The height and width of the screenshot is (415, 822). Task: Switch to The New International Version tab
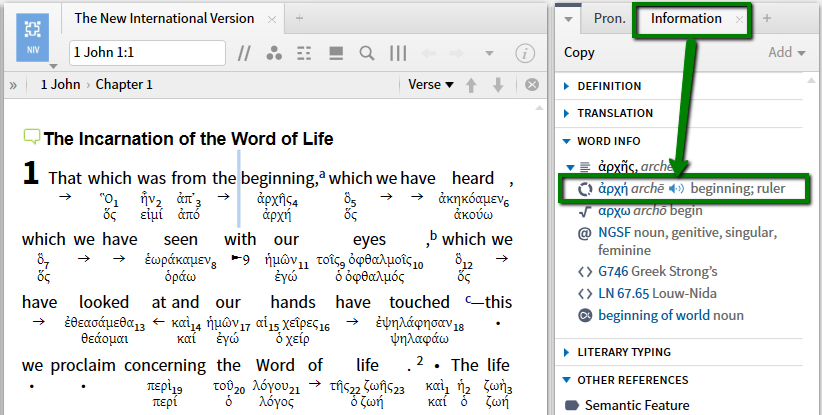click(x=164, y=18)
